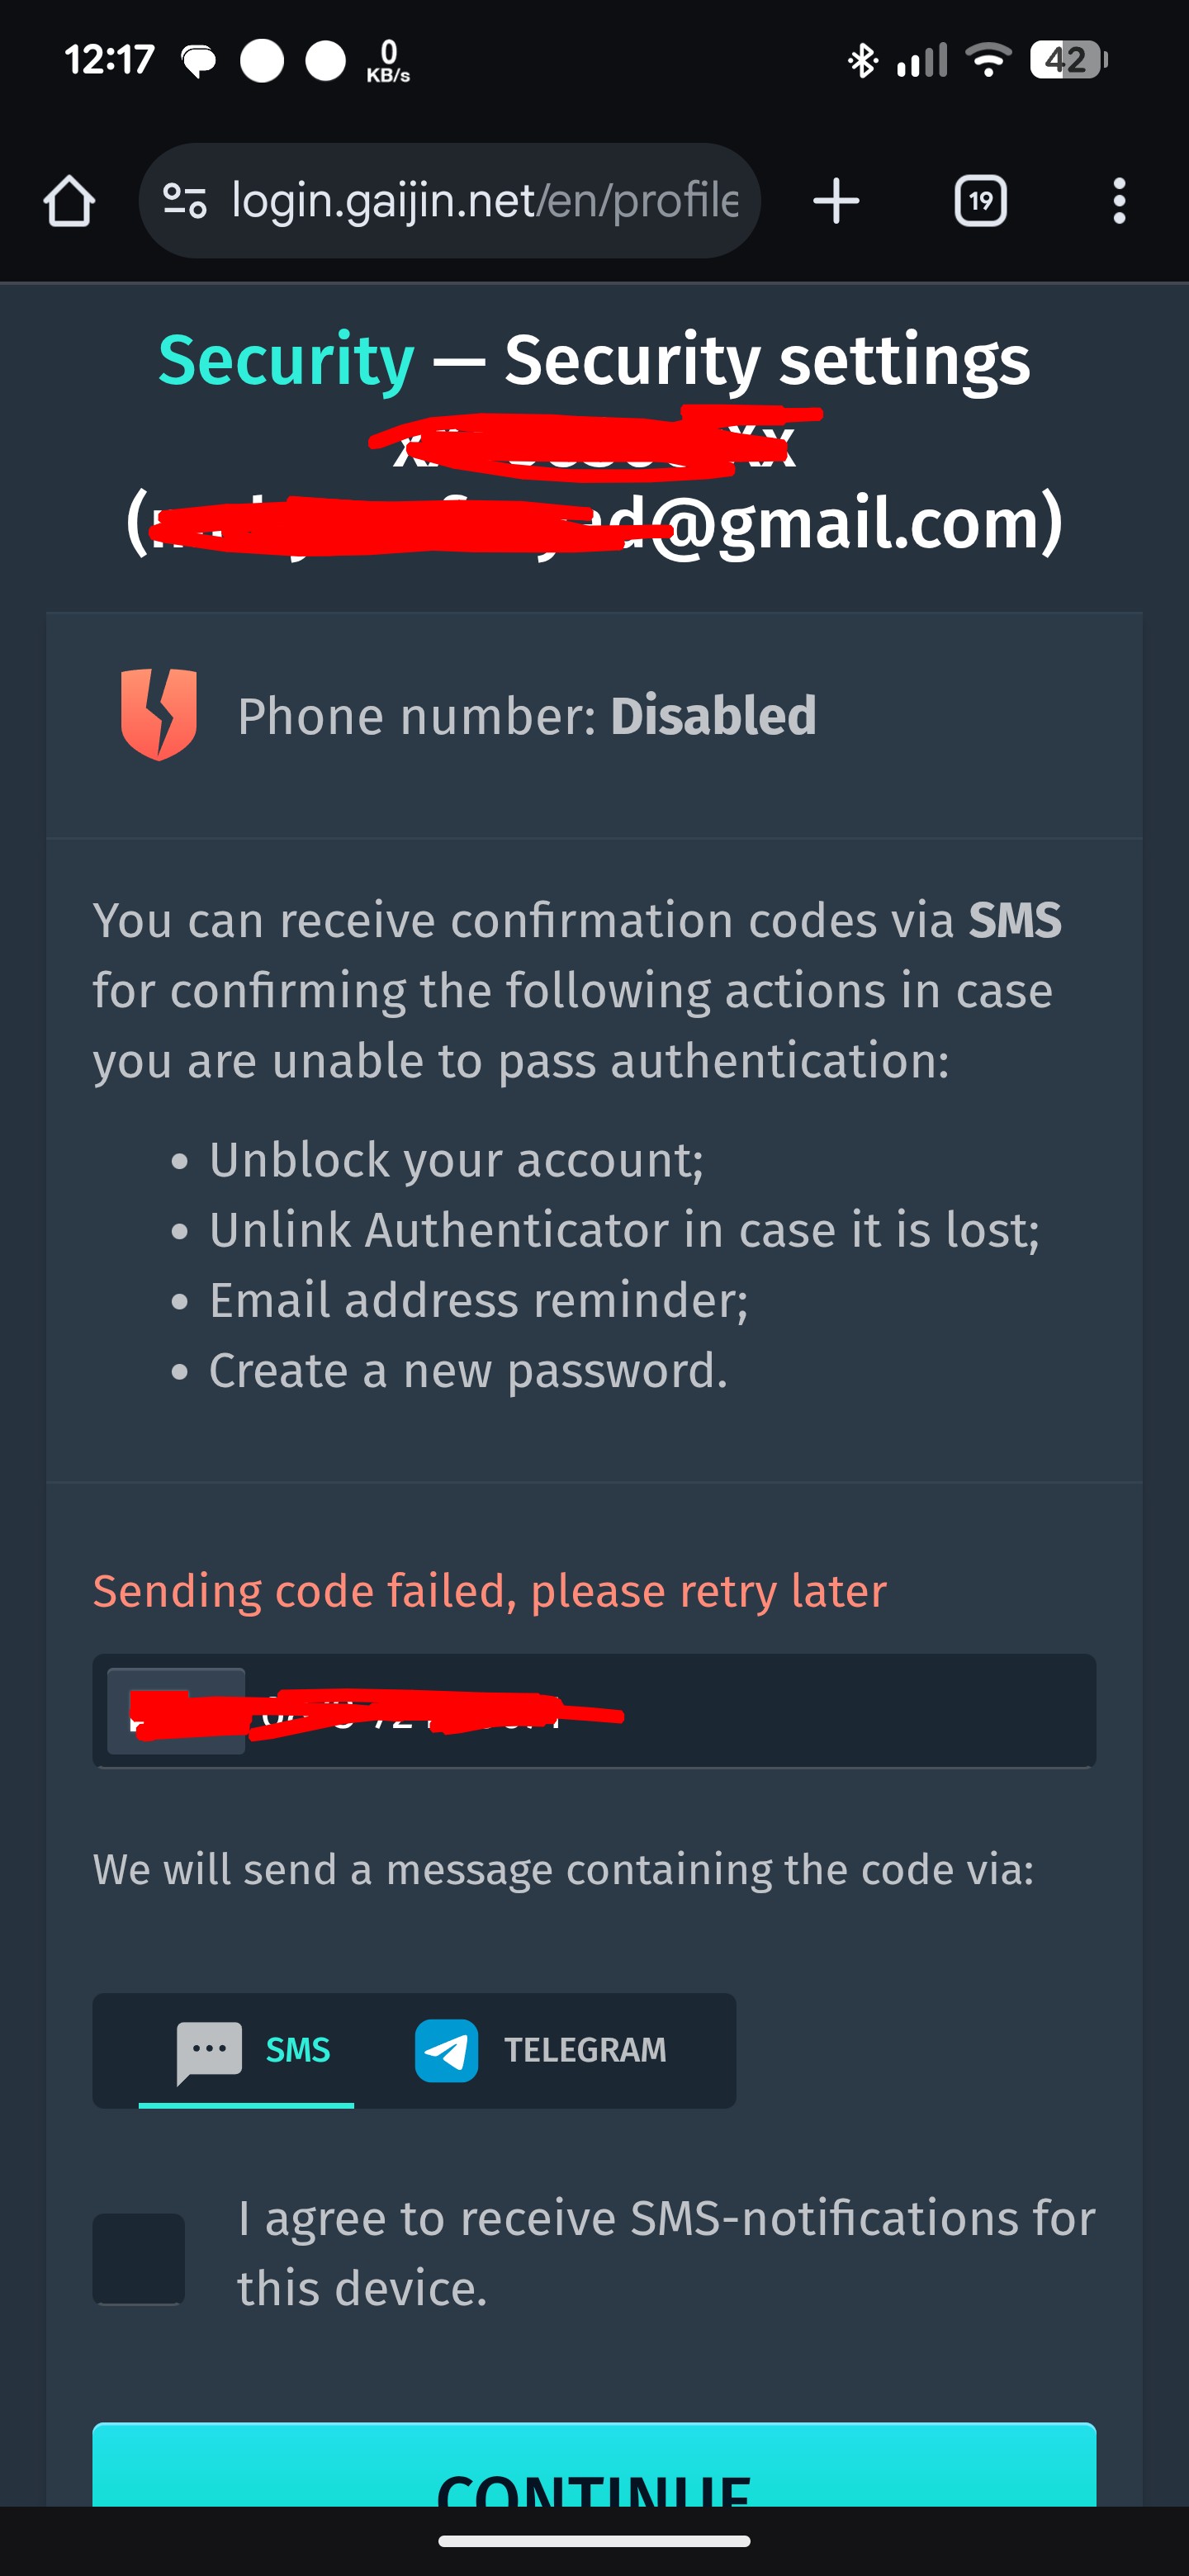This screenshot has width=1189, height=2576.
Task: Click the teal Security heading link
Action: click(286, 360)
